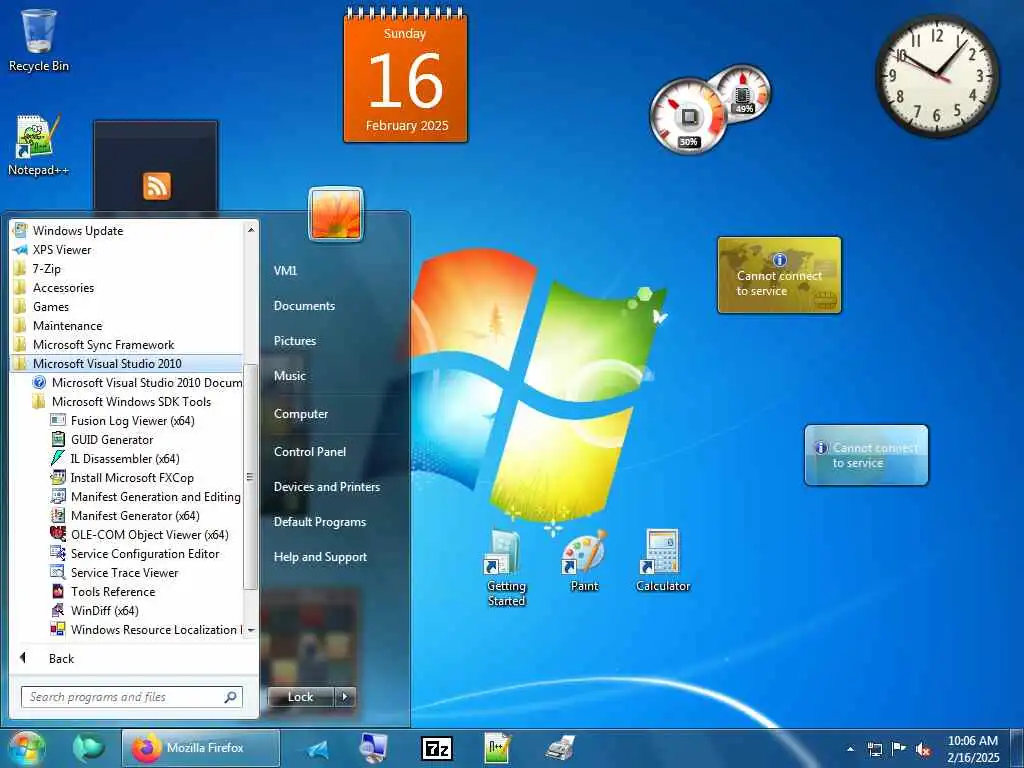Click the network tray icon
Image resolution: width=1024 pixels, height=768 pixels.
pyautogui.click(x=874, y=749)
